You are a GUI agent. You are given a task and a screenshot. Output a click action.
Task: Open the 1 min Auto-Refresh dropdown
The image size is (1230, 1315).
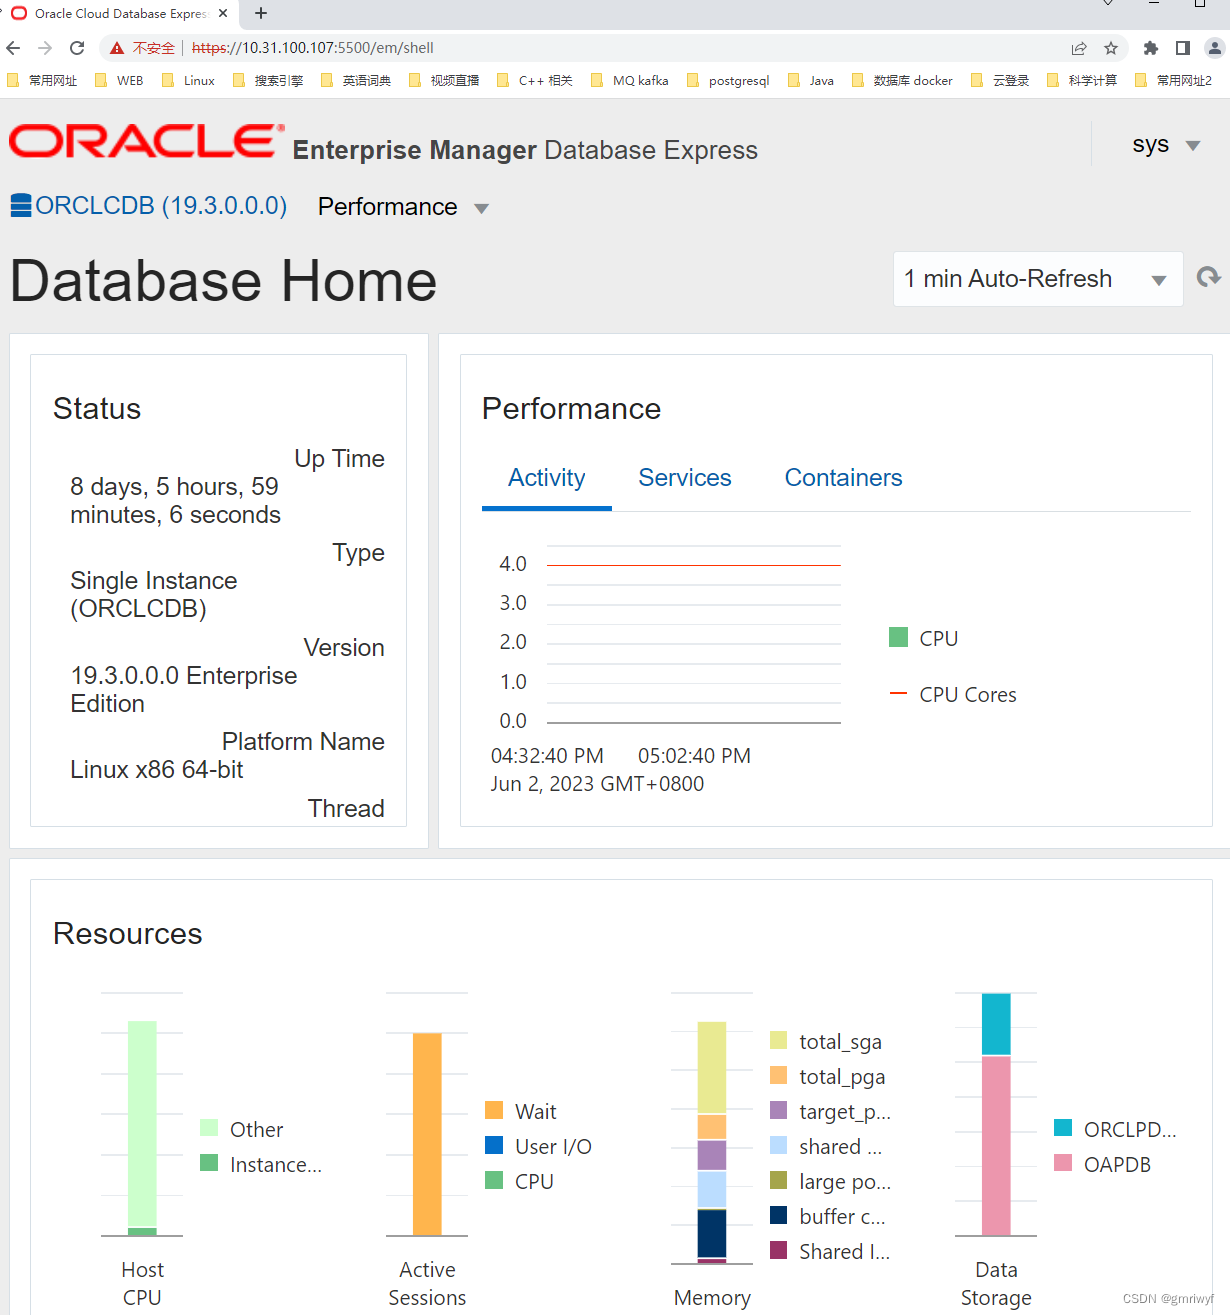1037,279
